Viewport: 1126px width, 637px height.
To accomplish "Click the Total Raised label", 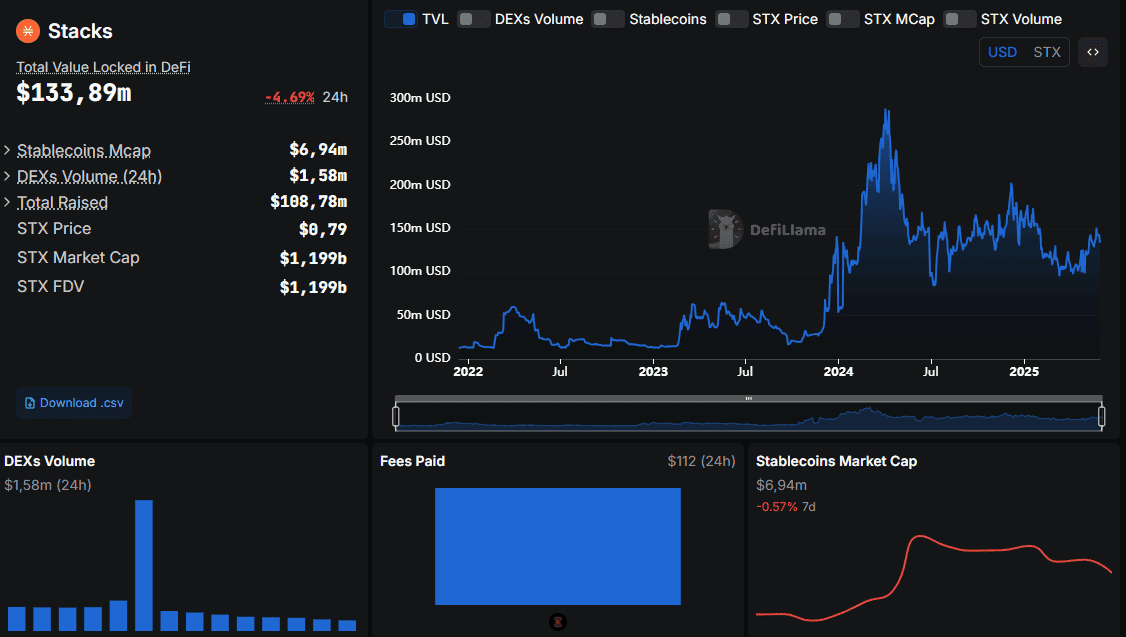I will coord(62,203).
